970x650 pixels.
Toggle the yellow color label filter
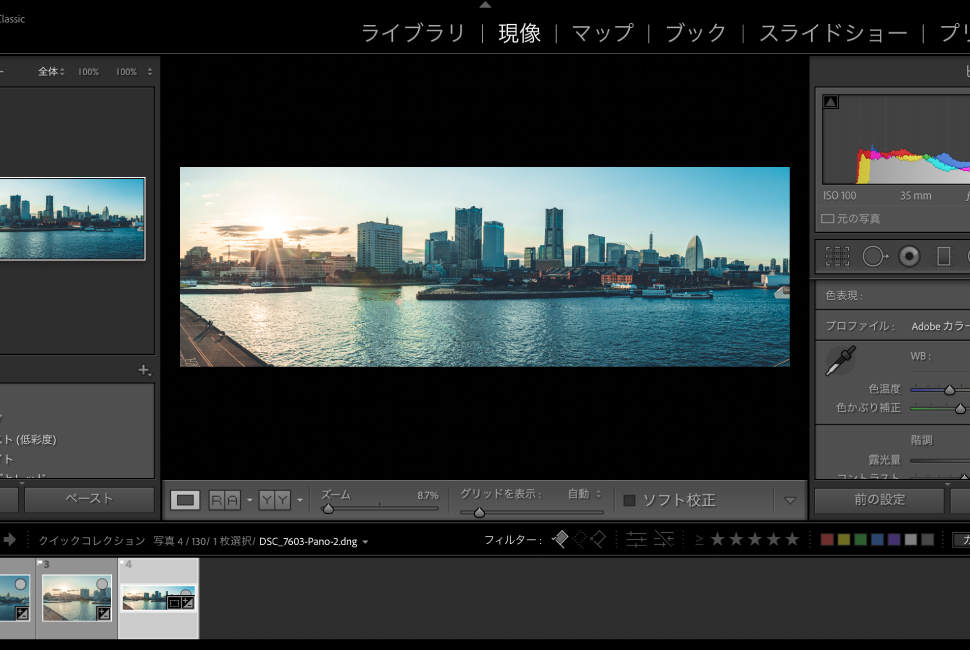(x=844, y=539)
